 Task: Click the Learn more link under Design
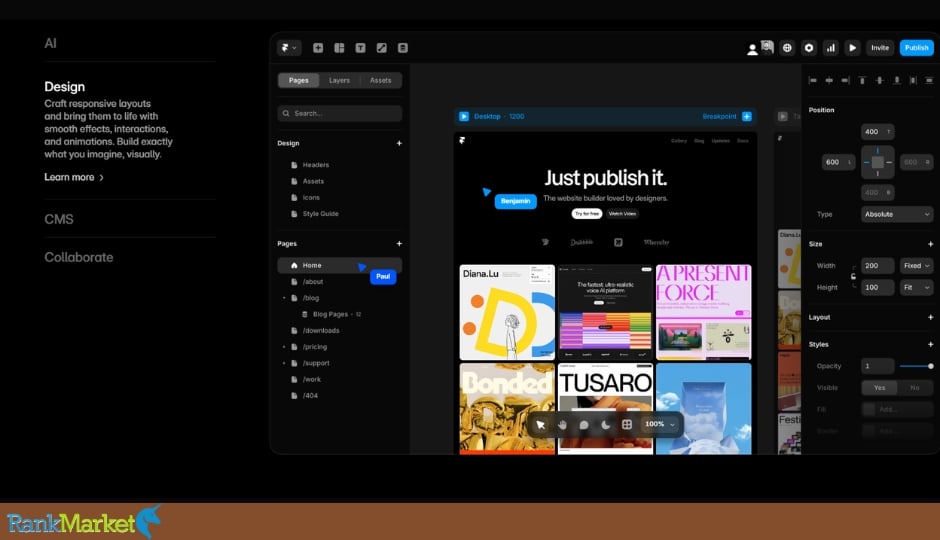coord(74,177)
